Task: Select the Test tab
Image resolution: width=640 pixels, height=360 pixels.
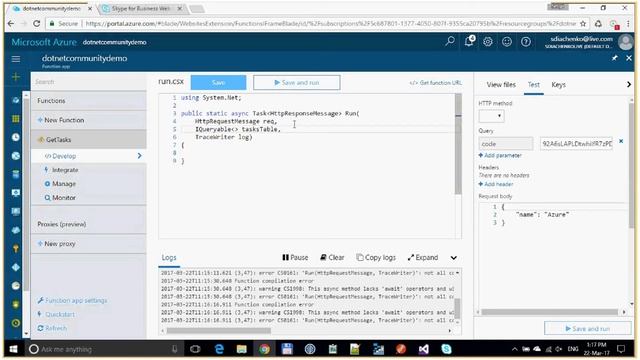Action: (x=533, y=85)
